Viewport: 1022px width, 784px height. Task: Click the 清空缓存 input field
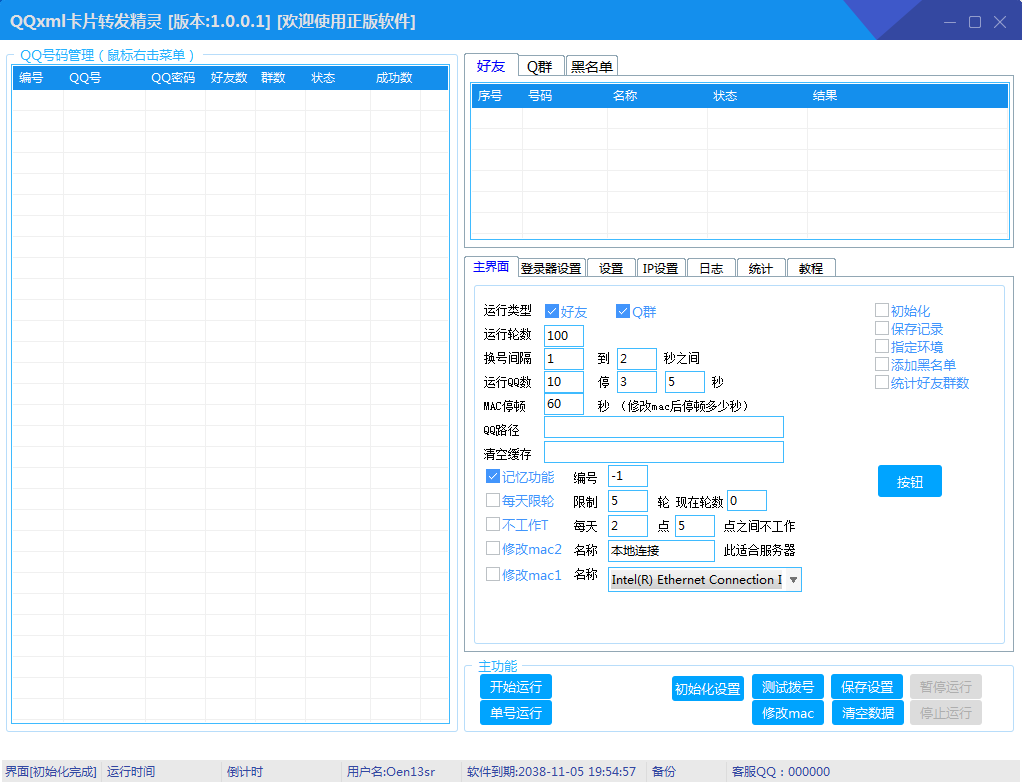coord(664,452)
